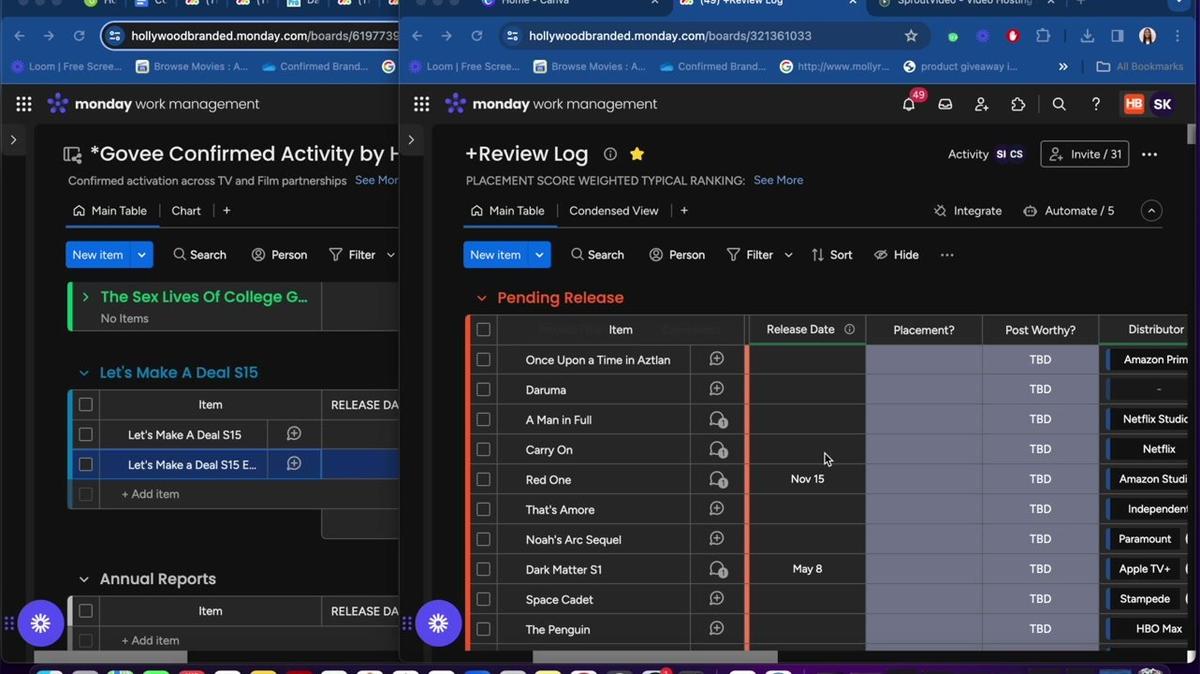Click horizontal scrollbar under Review Log table
Viewport: 1200px width, 674px height.
pyautogui.click(x=655, y=657)
